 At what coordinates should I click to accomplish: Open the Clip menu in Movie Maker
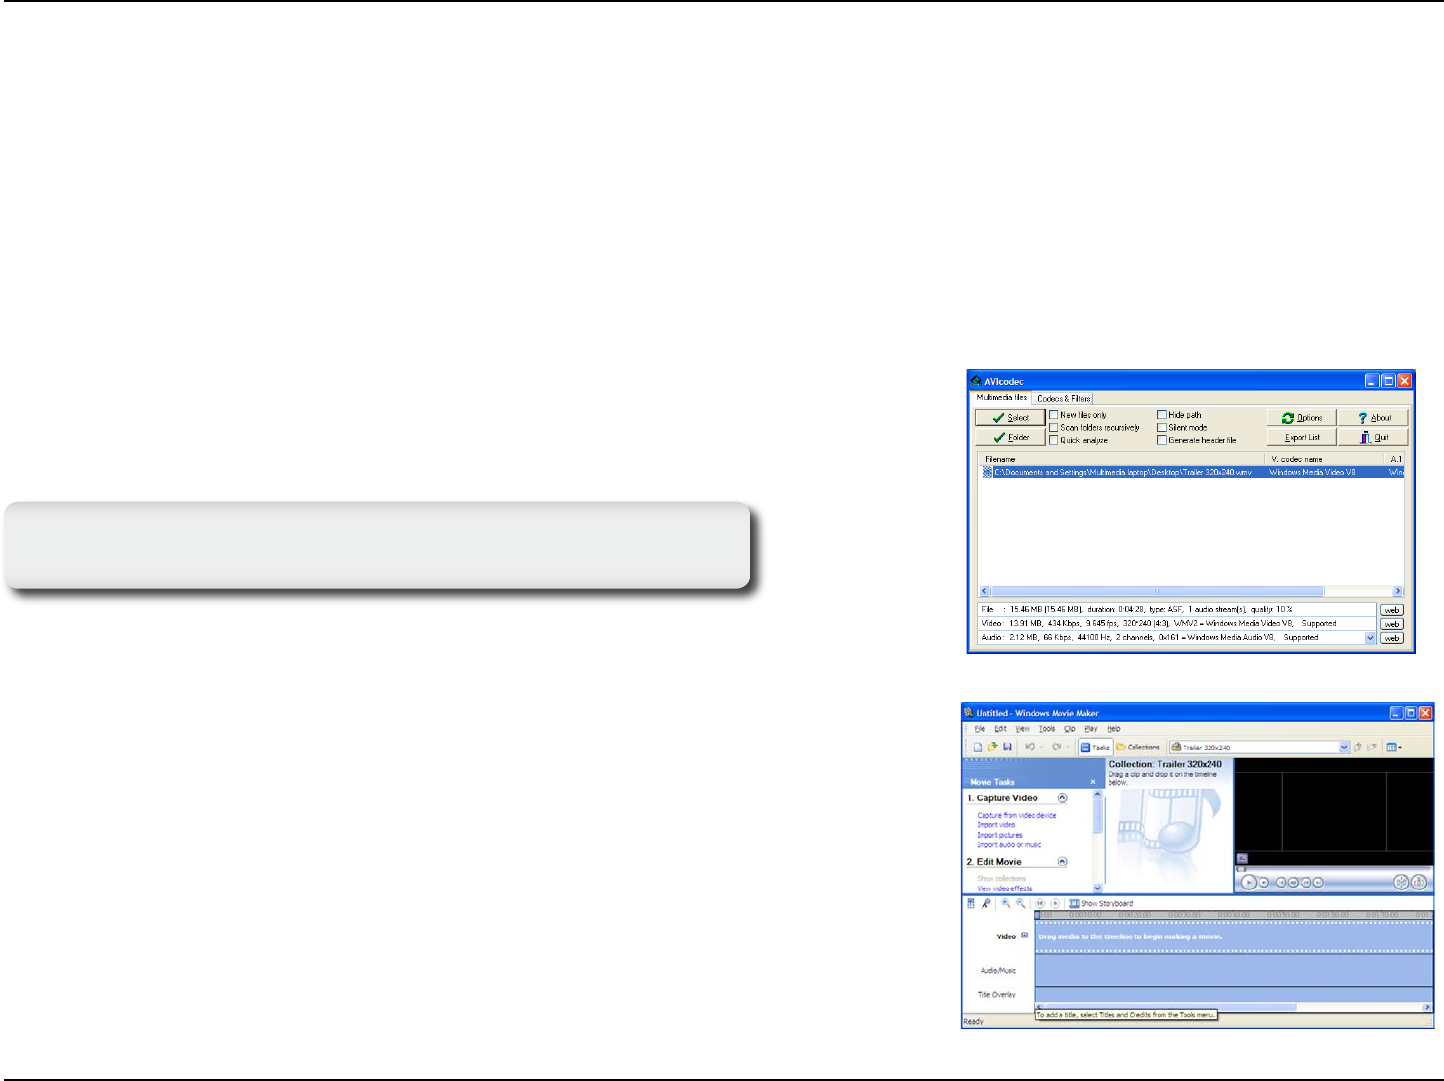click(1070, 729)
